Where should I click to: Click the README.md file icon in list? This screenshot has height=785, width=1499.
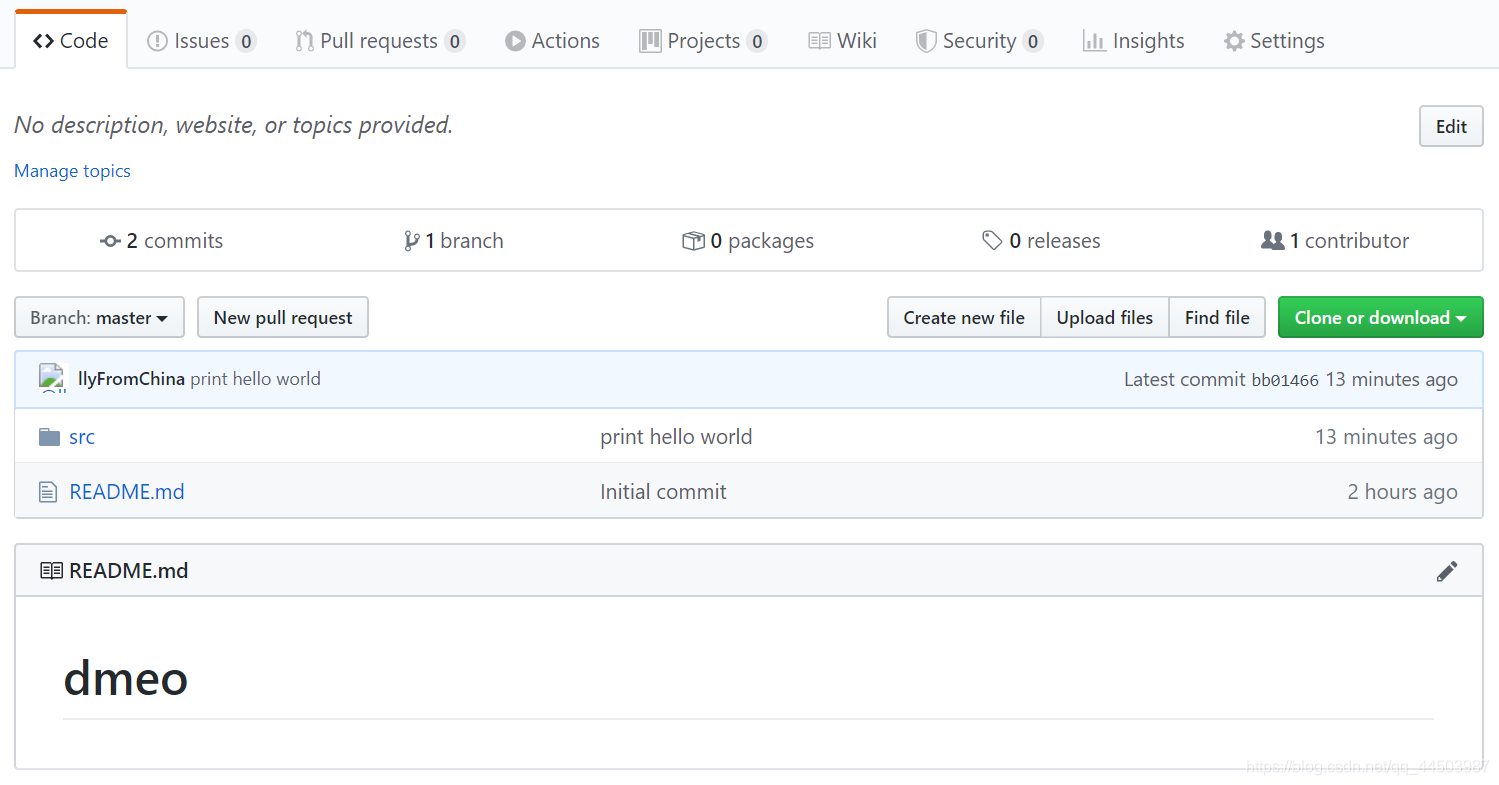tap(48, 492)
